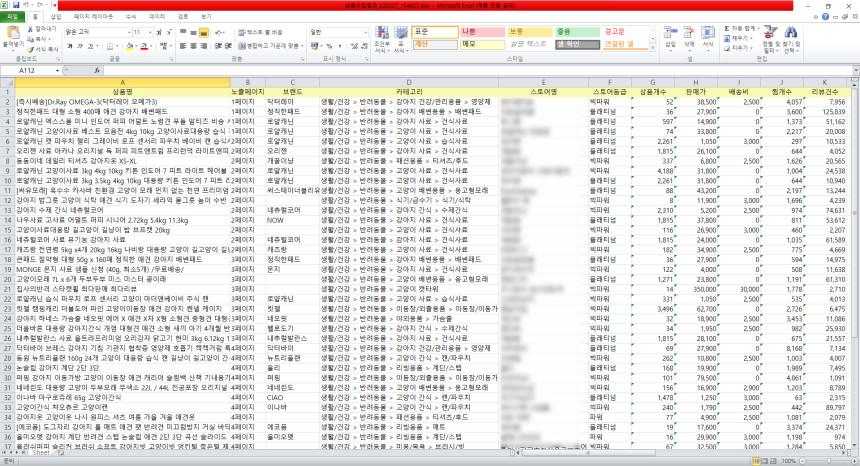Viewport: 860px width, 466px height.
Task: Click the Paste (붙여넣기) clipboard icon
Action: pos(12,33)
